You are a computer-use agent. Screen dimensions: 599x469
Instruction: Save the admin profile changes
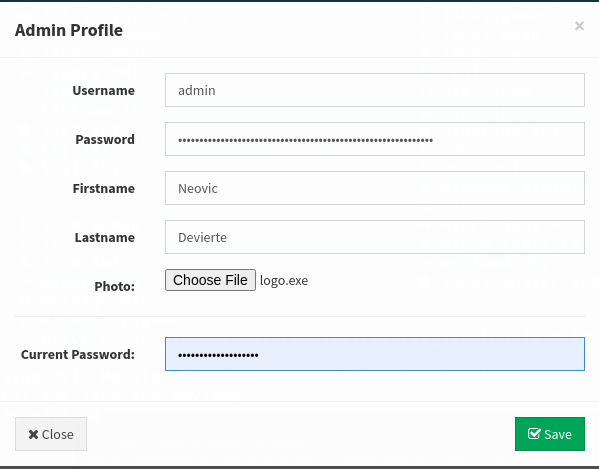[x=550, y=434]
